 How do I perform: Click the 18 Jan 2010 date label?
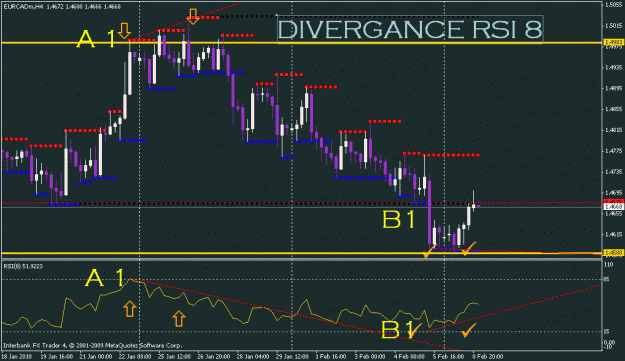click(16, 356)
